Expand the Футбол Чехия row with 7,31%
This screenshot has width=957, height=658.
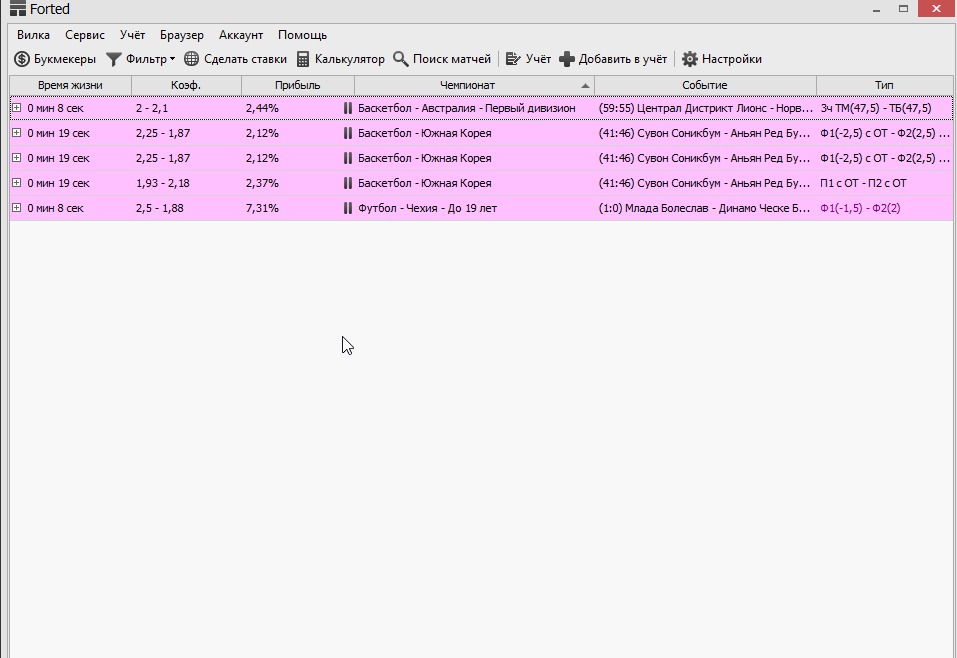pos(16,208)
